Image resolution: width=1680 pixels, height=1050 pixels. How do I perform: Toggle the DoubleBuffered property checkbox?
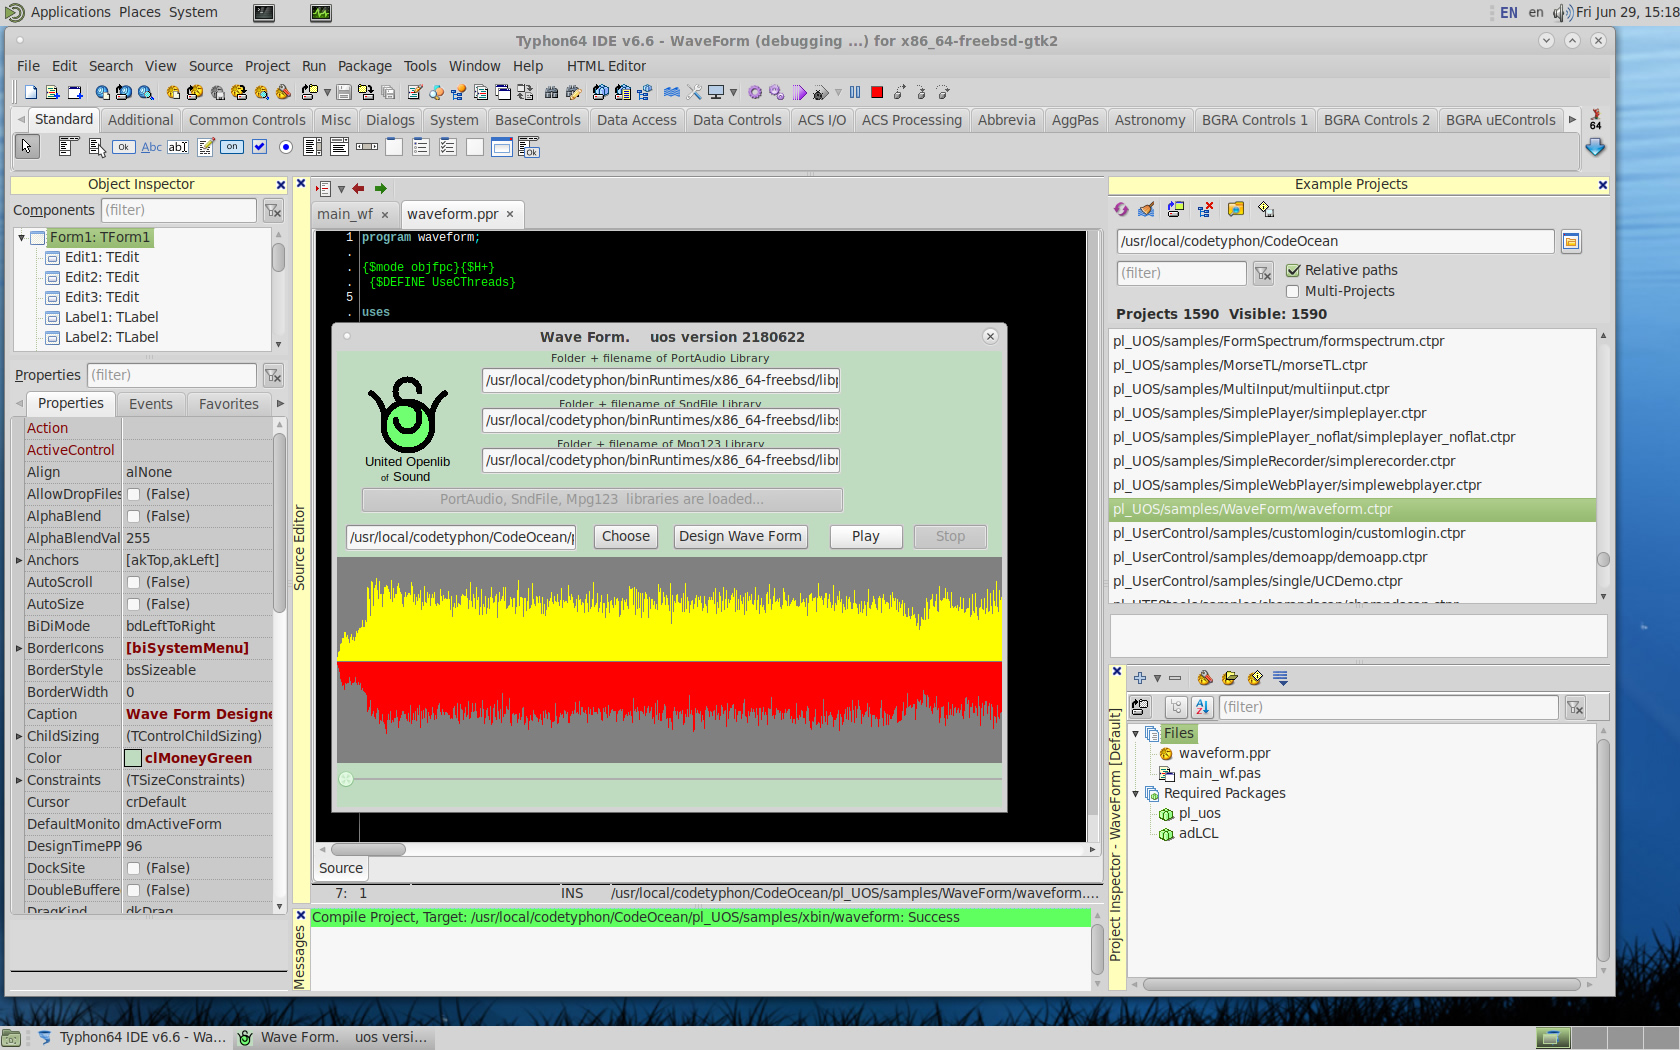coord(133,890)
